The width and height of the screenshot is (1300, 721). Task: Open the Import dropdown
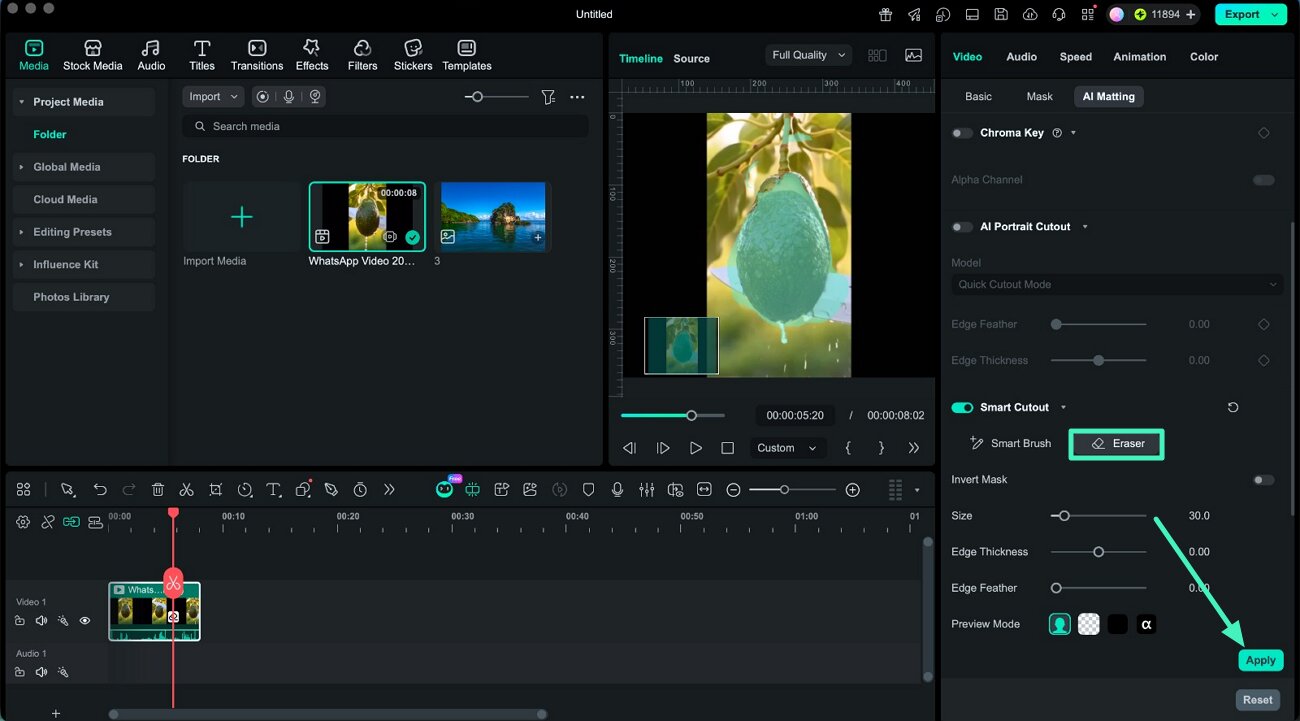[213, 97]
